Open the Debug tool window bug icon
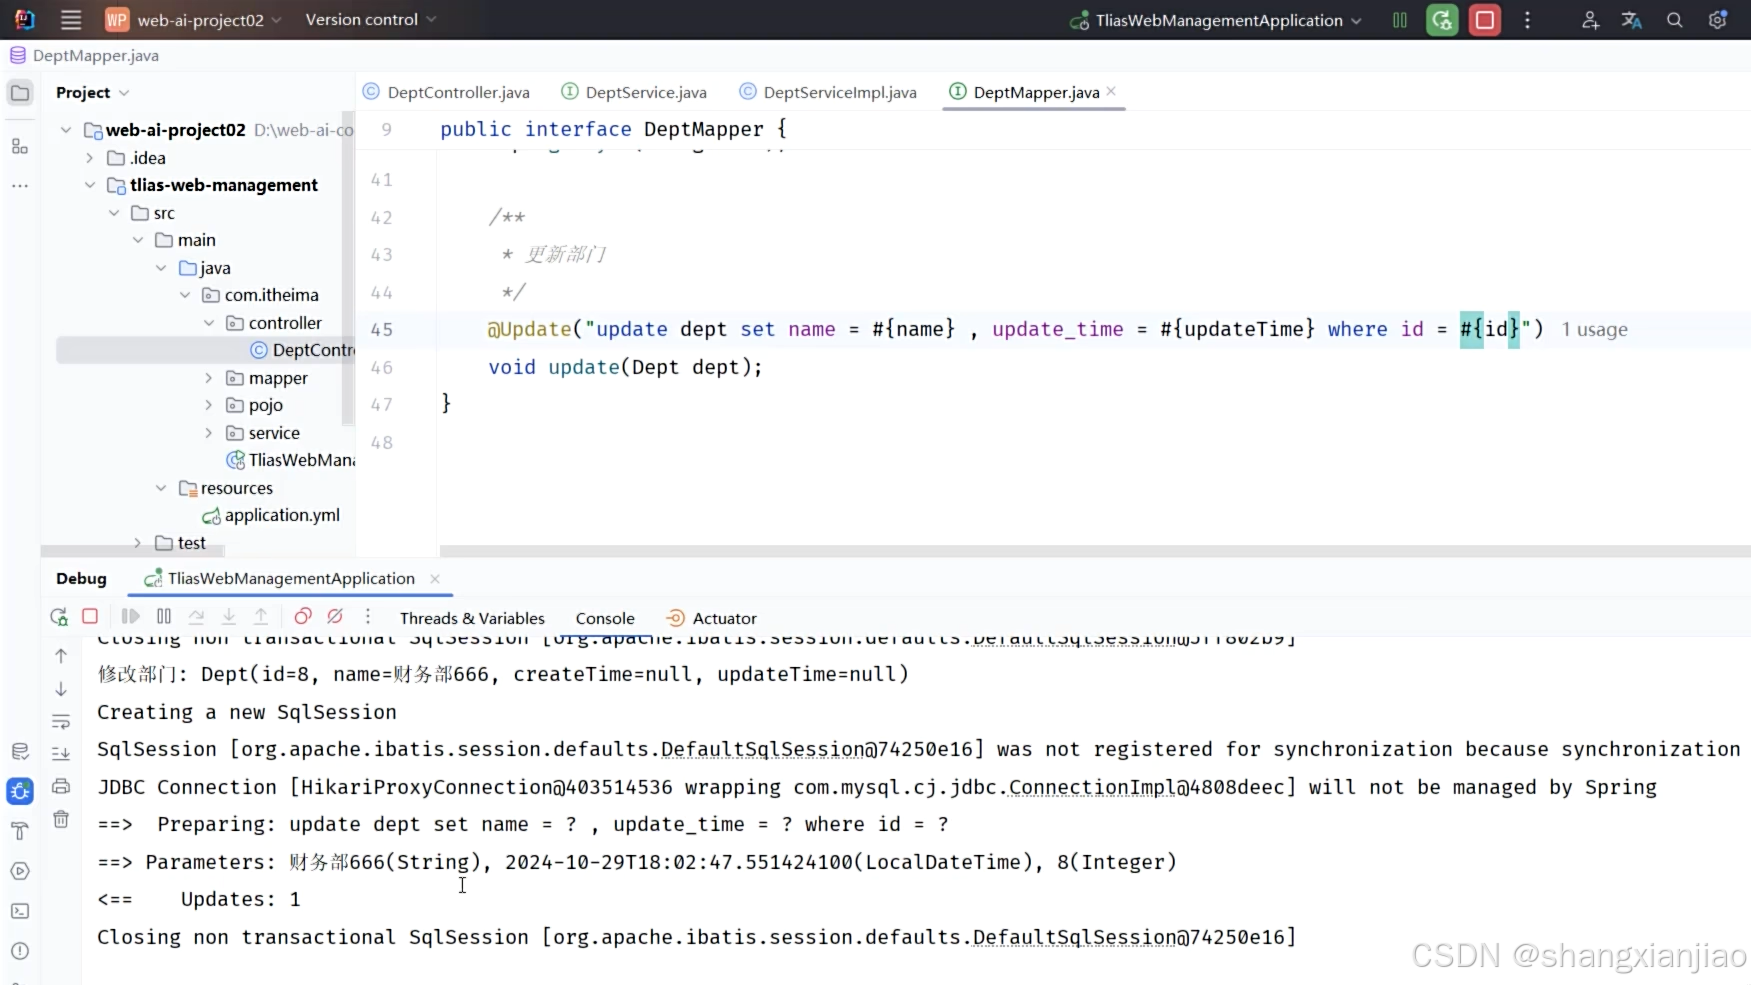The image size is (1751, 985). pyautogui.click(x=20, y=791)
